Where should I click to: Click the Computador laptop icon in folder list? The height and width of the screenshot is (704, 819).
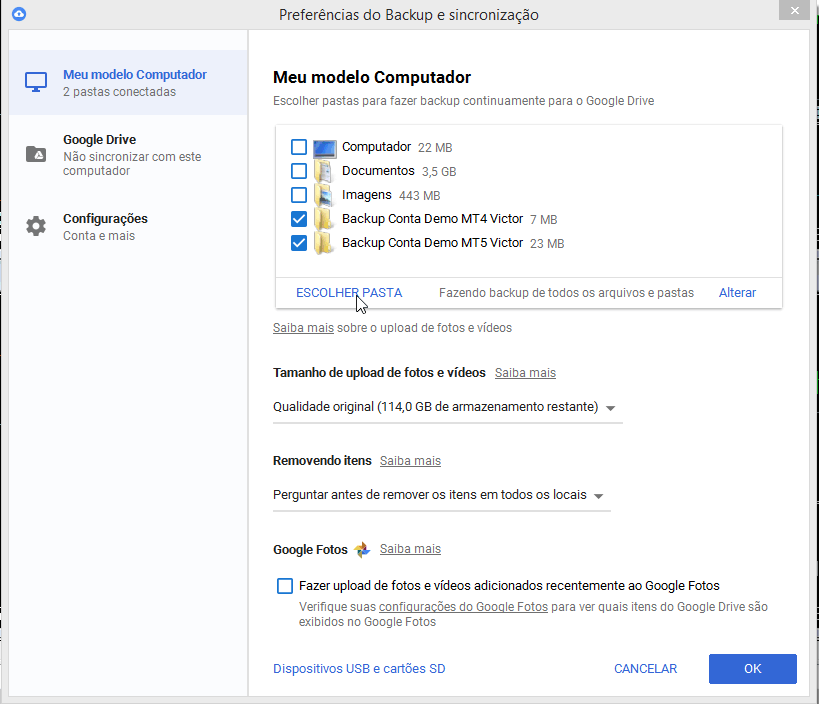pyautogui.click(x=324, y=148)
